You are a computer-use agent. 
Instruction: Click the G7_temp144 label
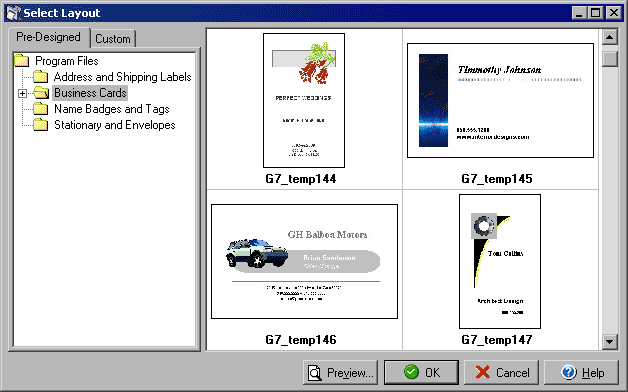[301, 179]
